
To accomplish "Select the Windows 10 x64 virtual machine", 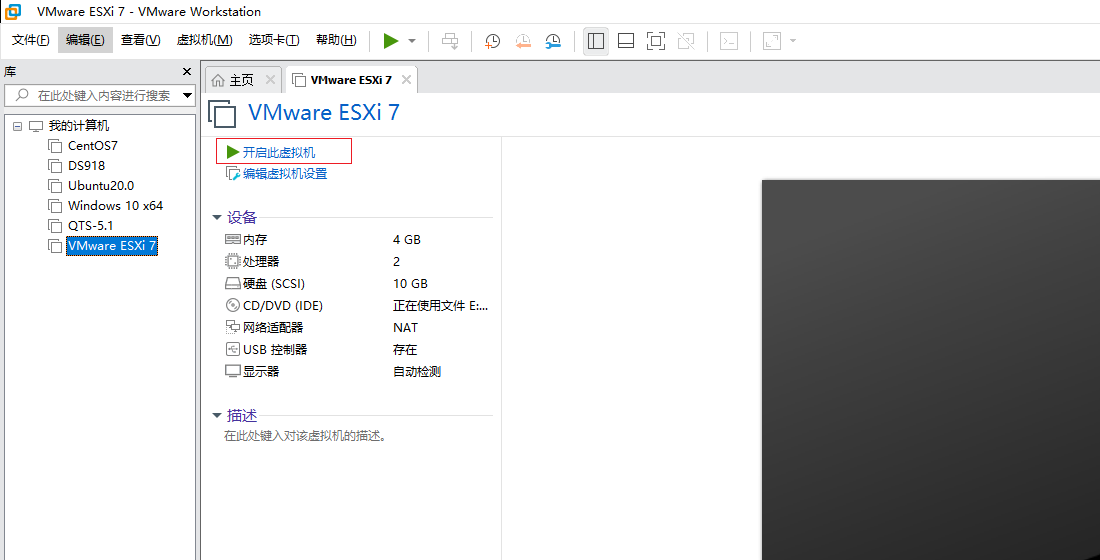I will (x=116, y=206).
